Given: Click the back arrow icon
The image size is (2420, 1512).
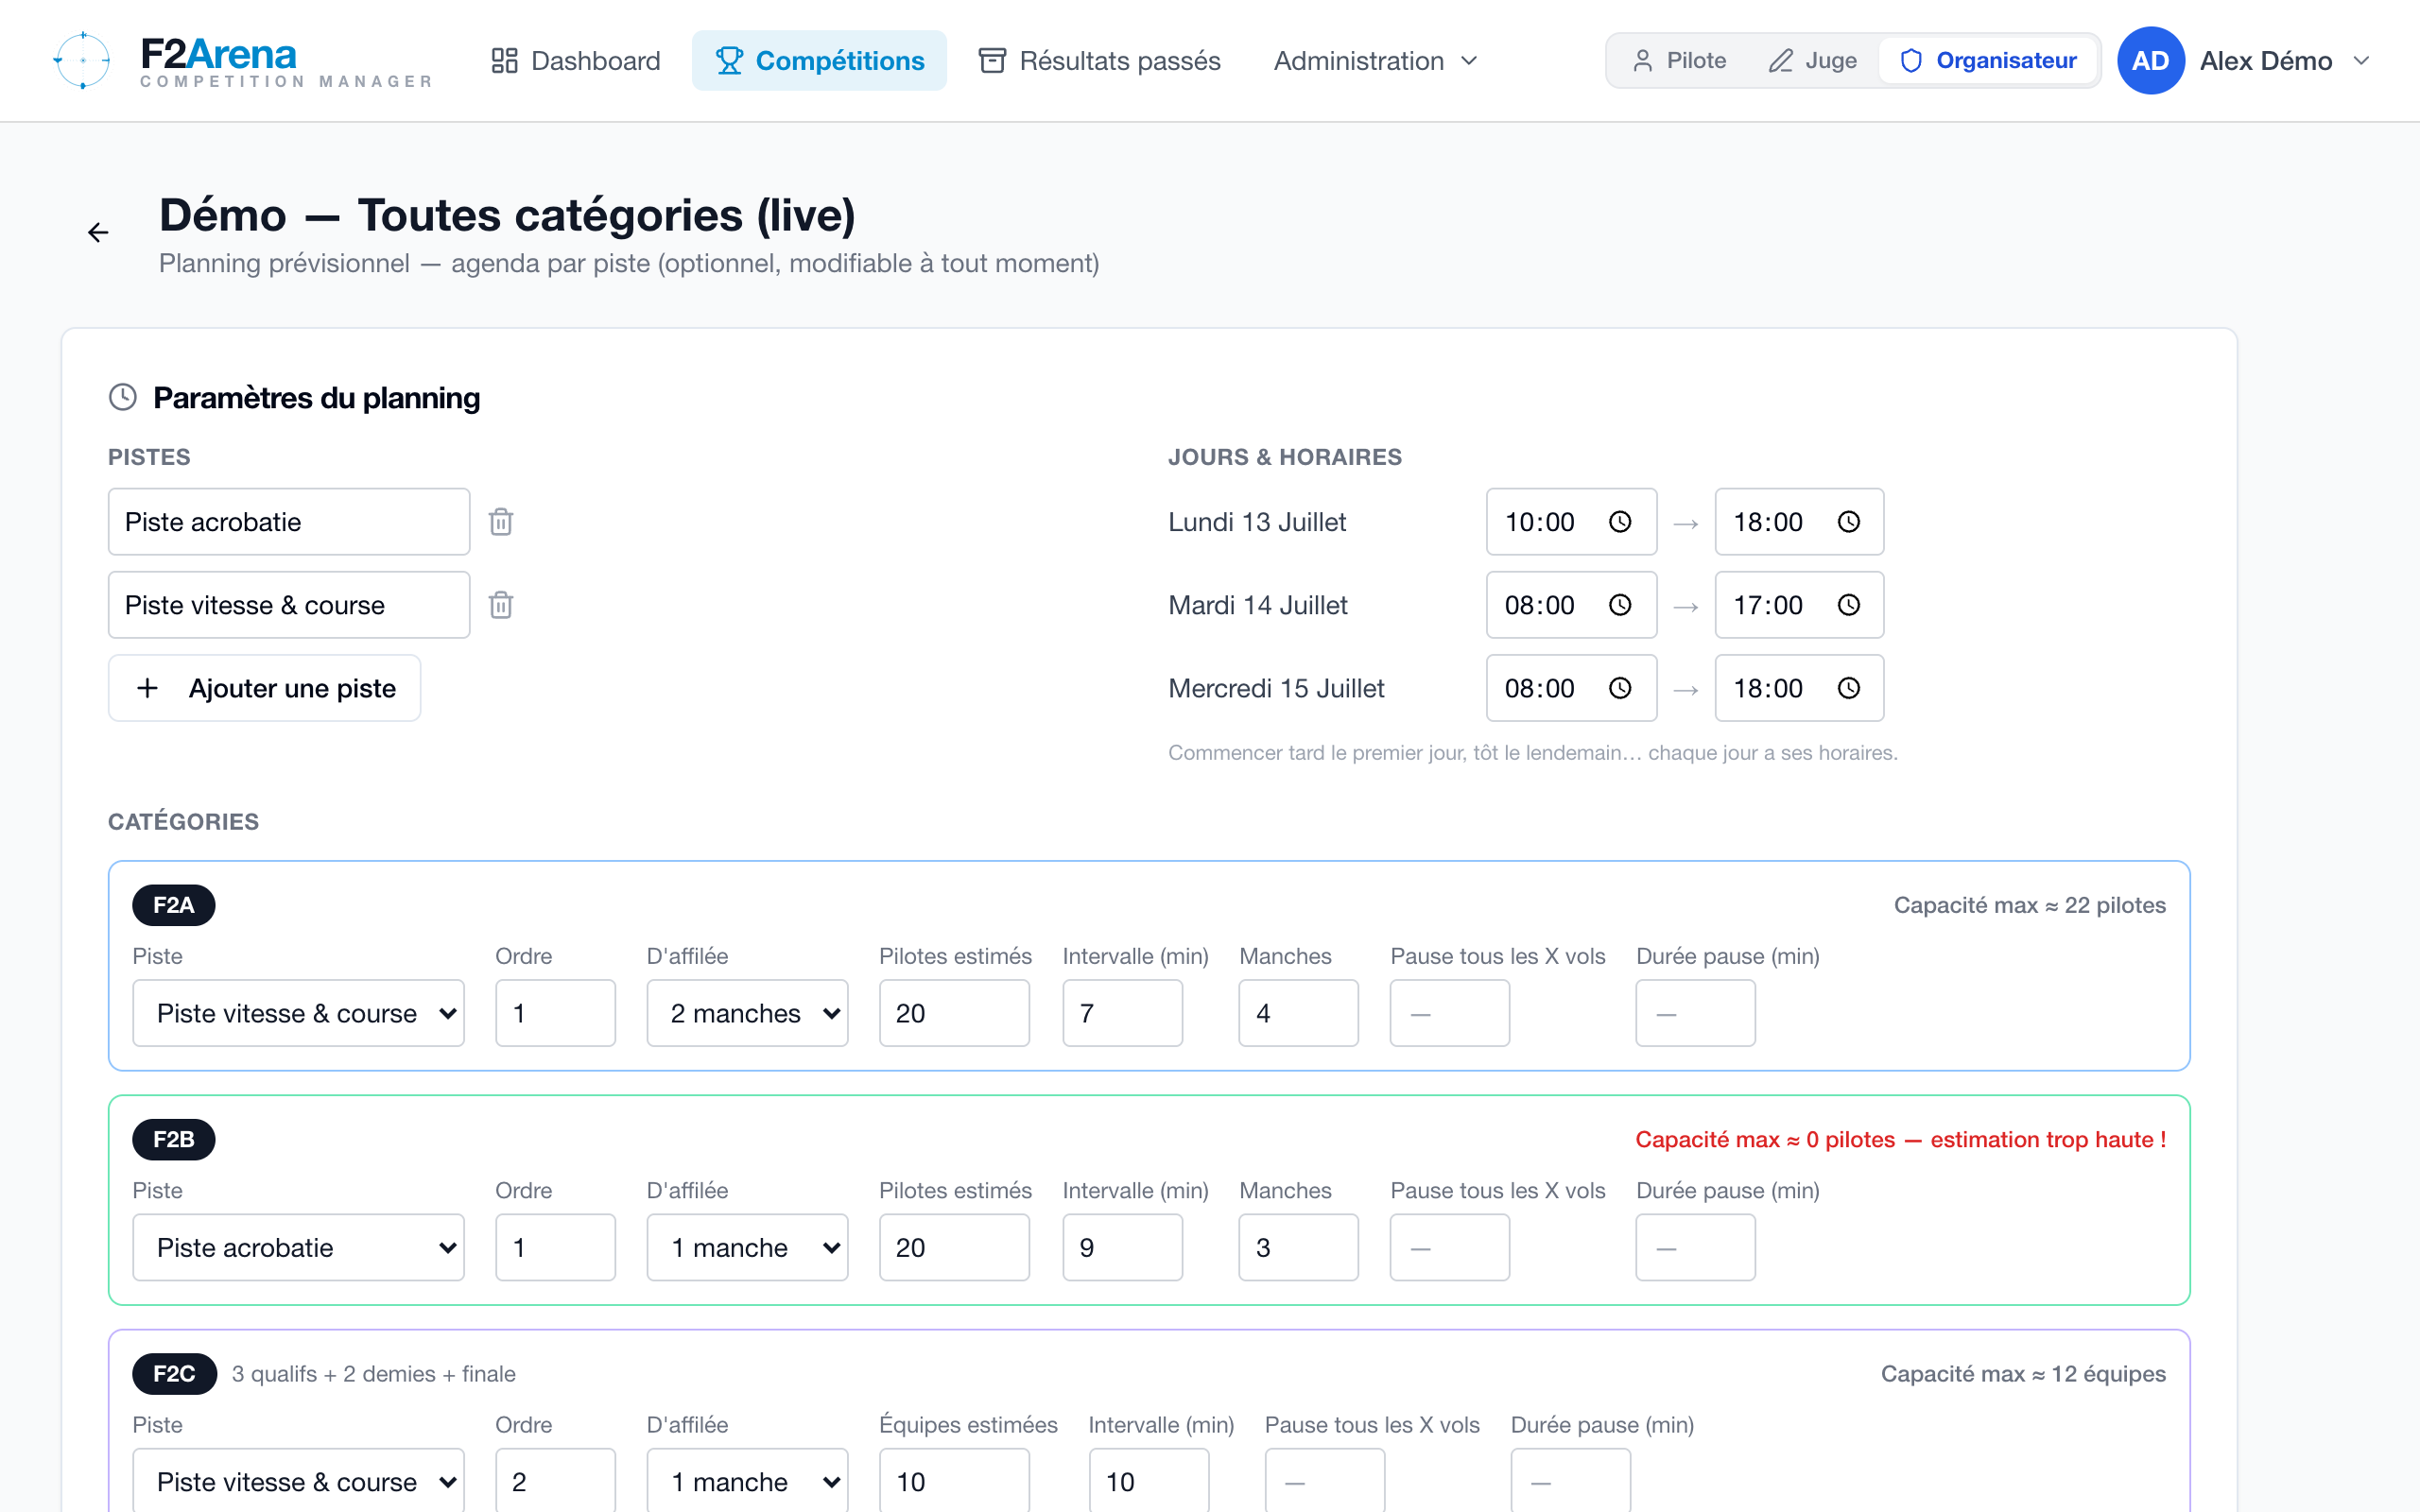Looking at the screenshot, I should (98, 233).
